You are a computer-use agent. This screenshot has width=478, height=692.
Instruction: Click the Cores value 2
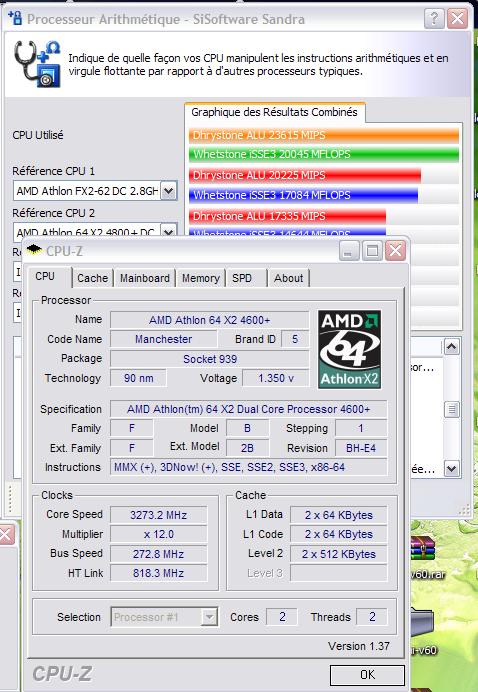[x=282, y=617]
